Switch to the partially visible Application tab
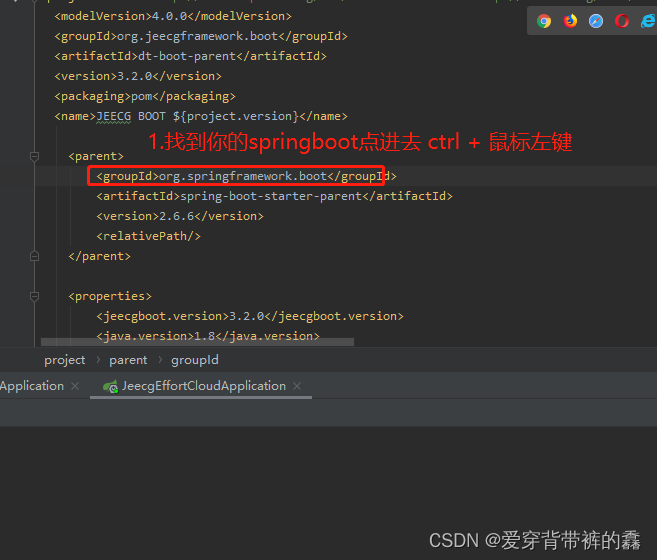The height and width of the screenshot is (560, 657). [32, 386]
